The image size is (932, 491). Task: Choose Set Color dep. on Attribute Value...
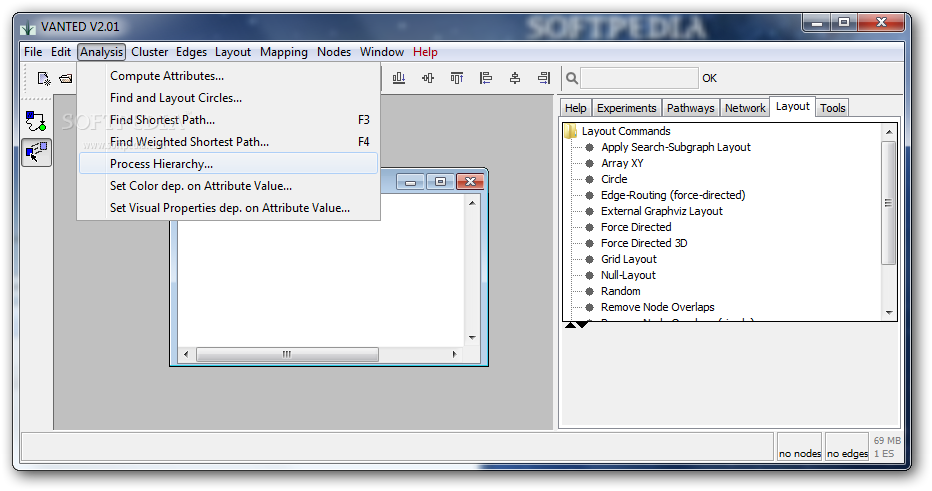click(x=229, y=186)
